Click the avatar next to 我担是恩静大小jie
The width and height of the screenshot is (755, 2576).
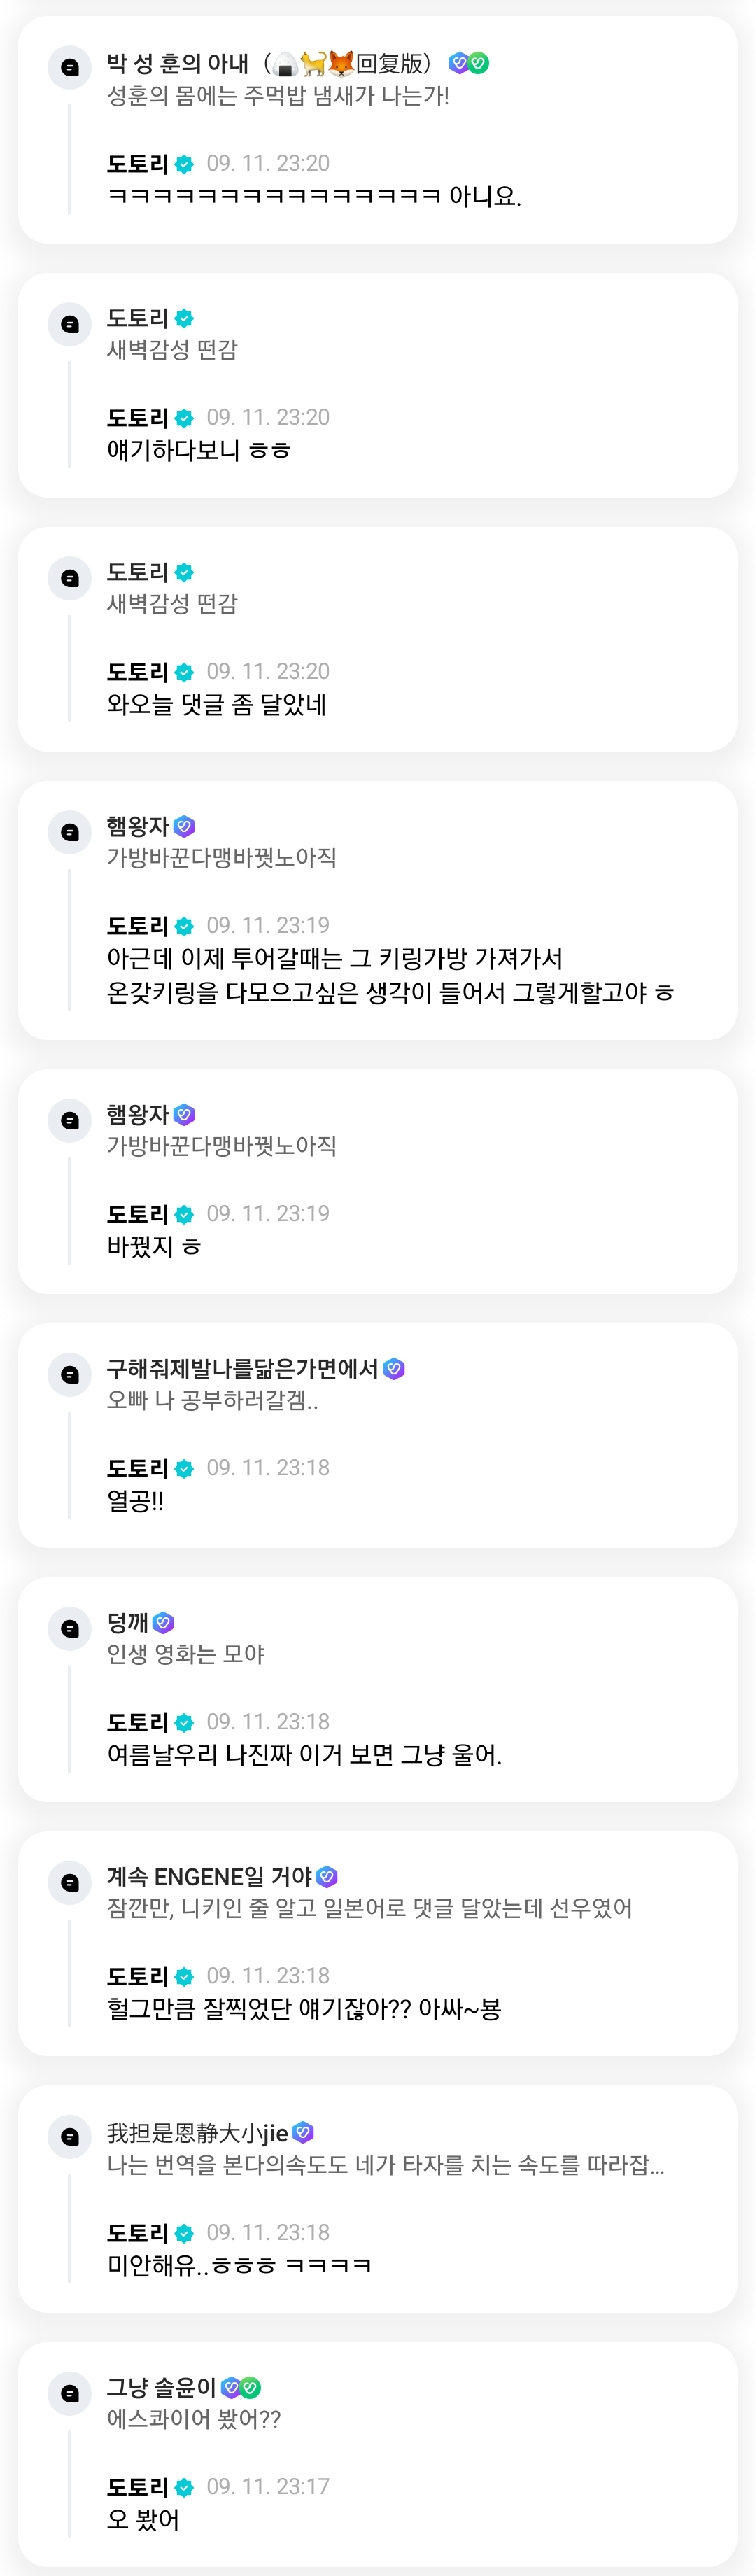tap(70, 2136)
